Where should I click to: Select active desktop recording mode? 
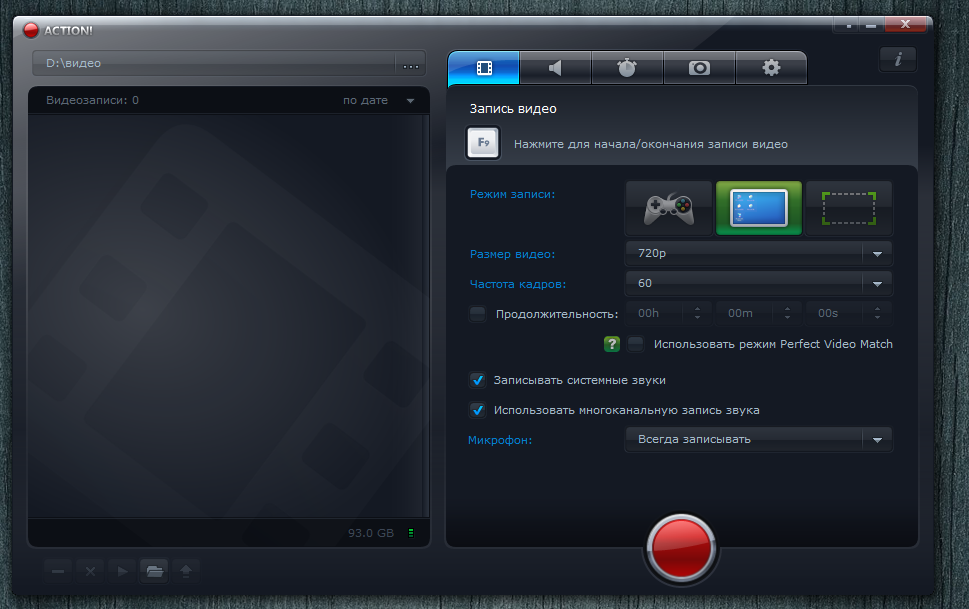click(x=758, y=208)
